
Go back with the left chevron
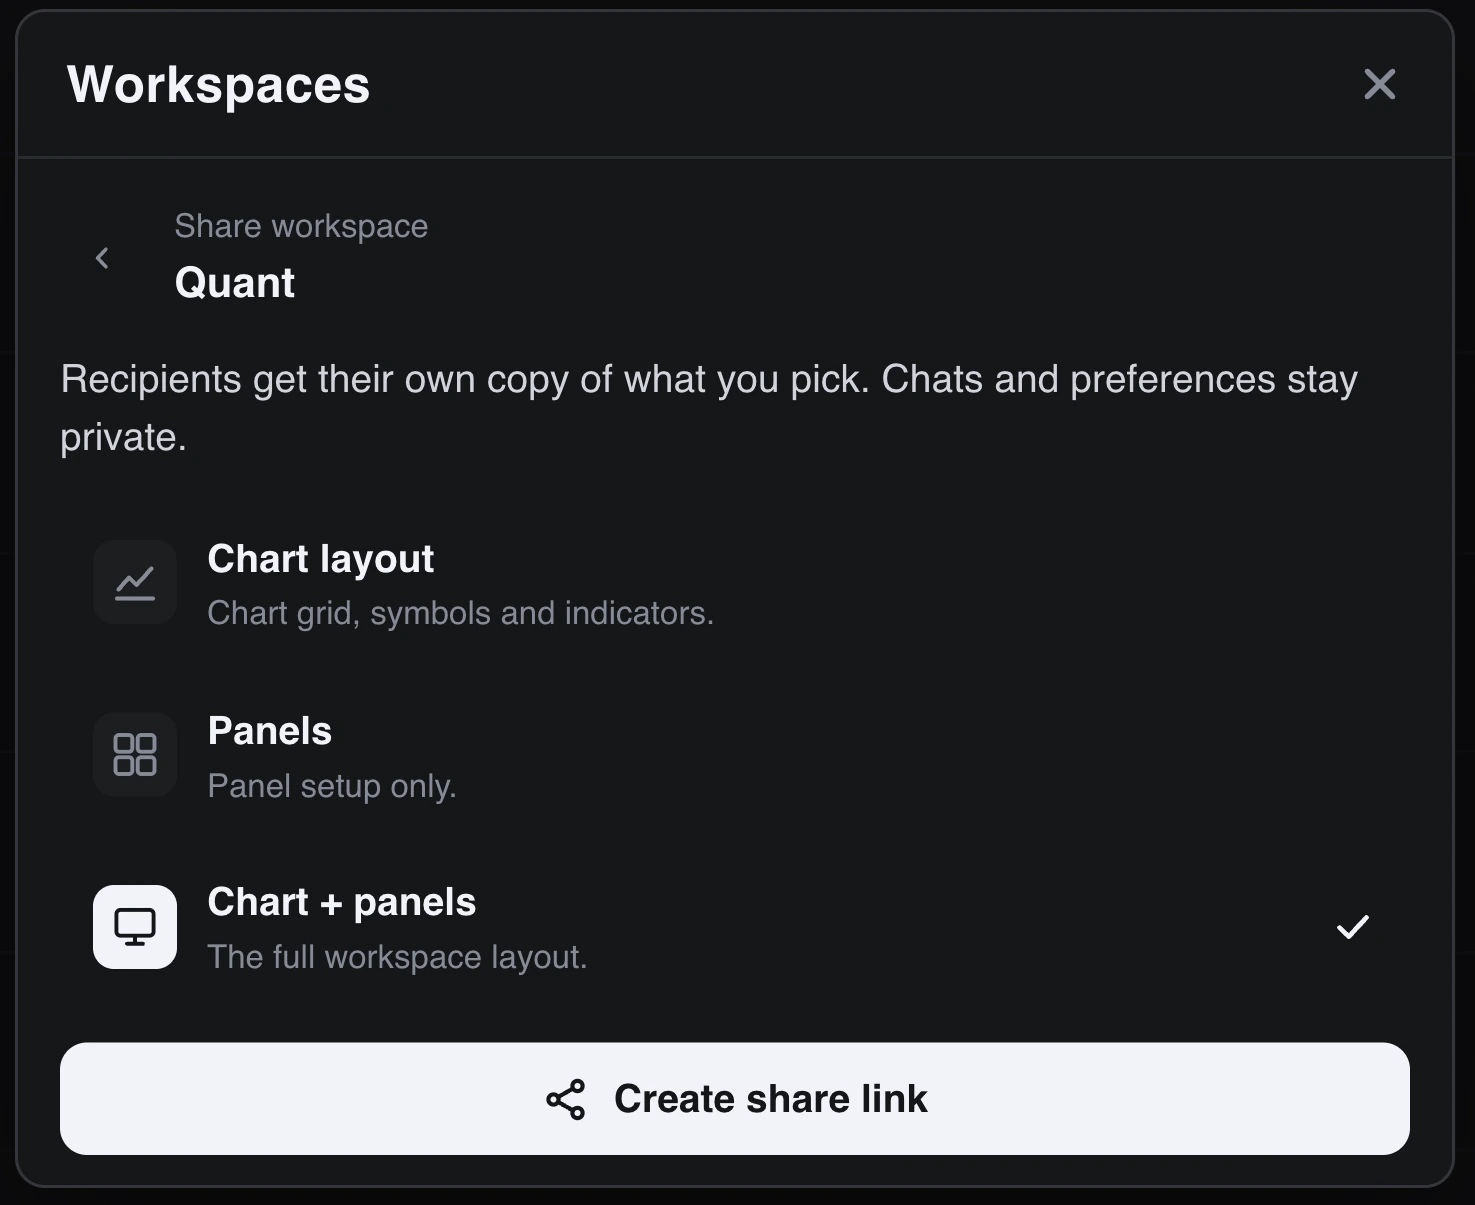point(102,258)
